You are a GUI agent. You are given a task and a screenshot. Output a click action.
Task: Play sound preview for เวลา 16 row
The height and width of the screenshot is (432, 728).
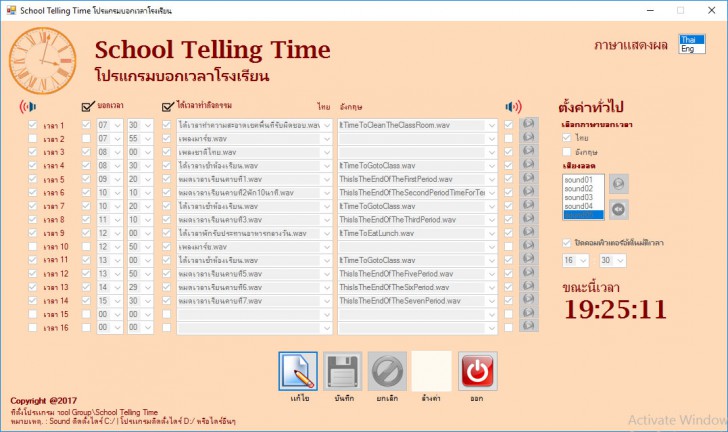pos(528,326)
